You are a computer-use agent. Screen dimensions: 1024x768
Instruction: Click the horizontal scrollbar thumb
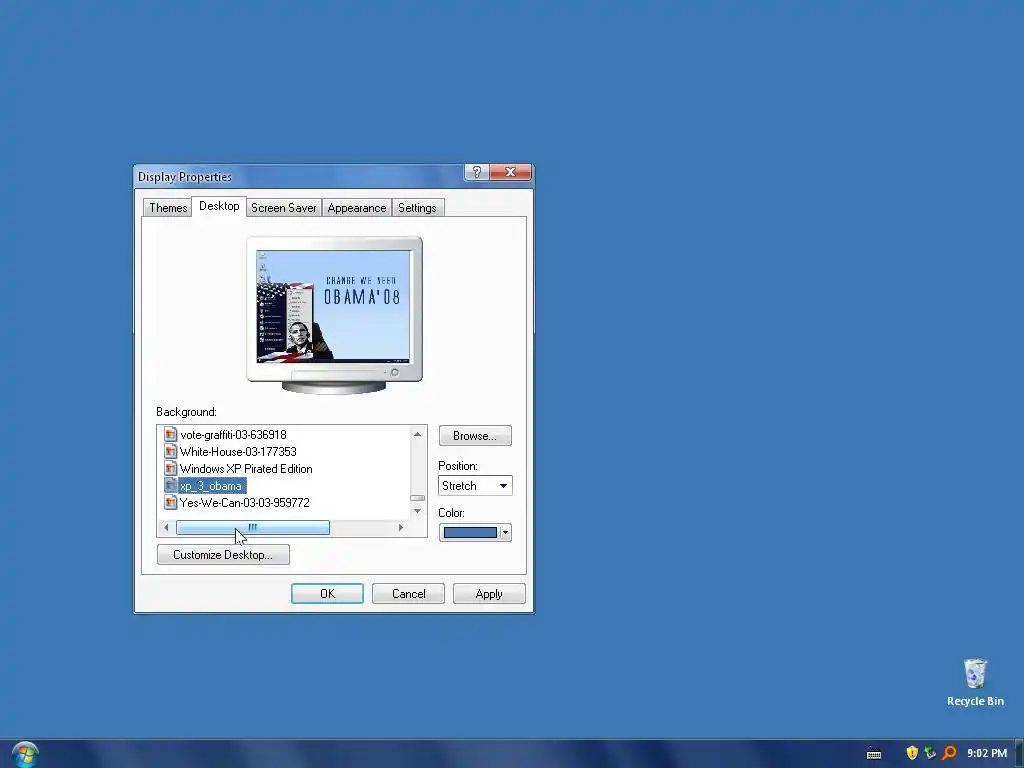(x=253, y=527)
